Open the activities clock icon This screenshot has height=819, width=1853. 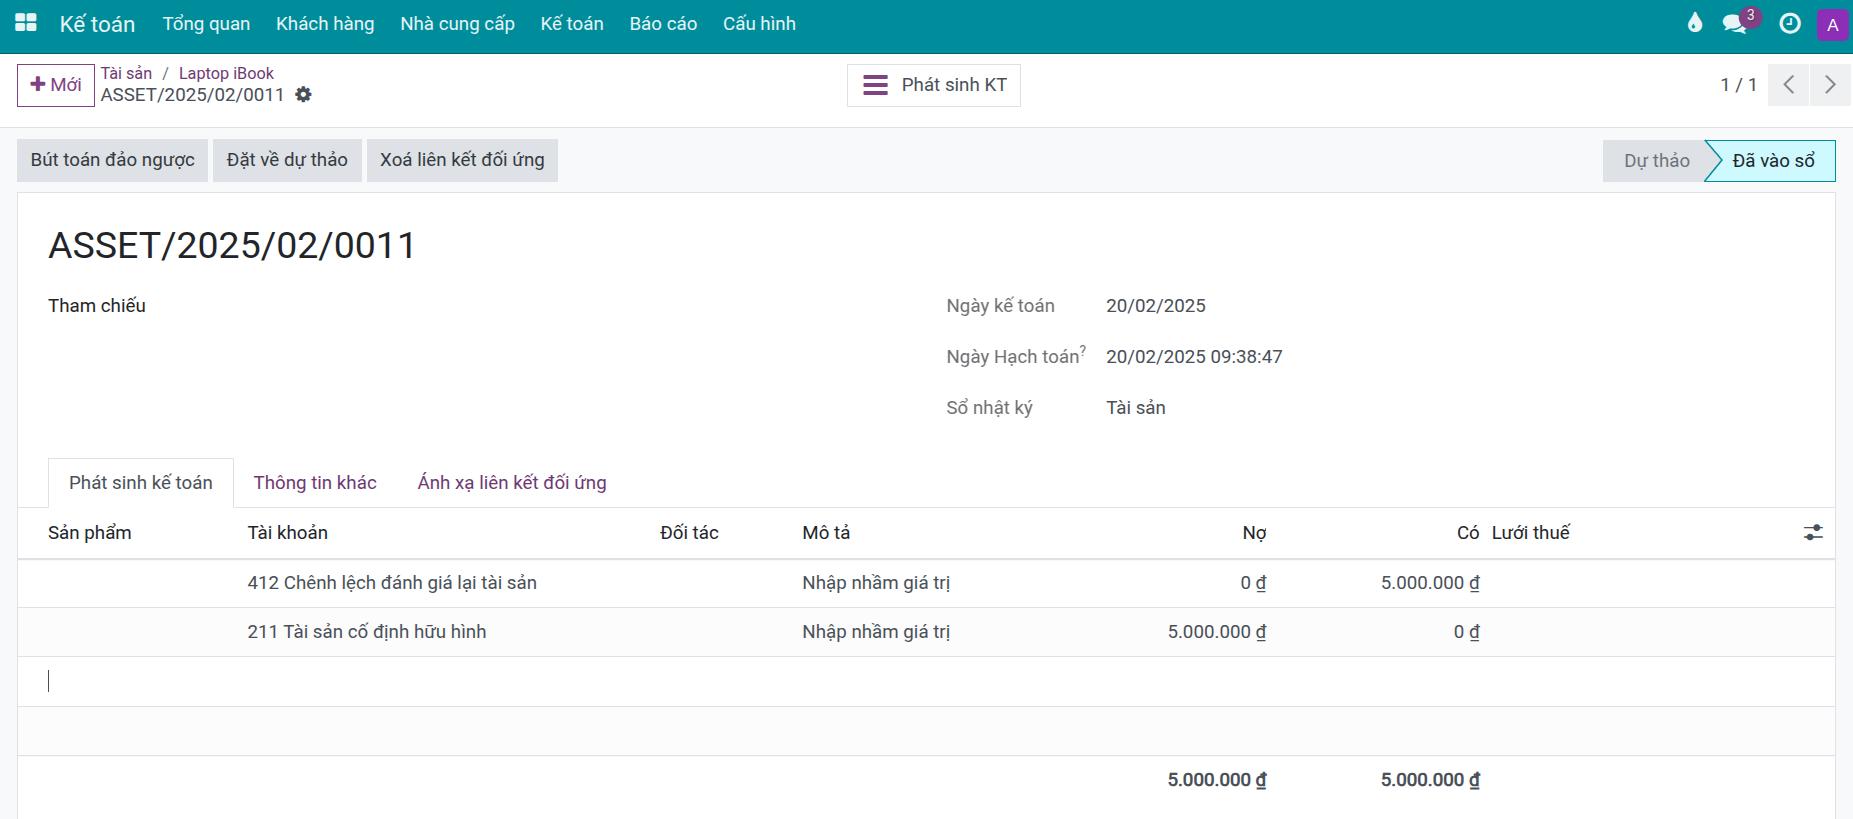point(1790,24)
